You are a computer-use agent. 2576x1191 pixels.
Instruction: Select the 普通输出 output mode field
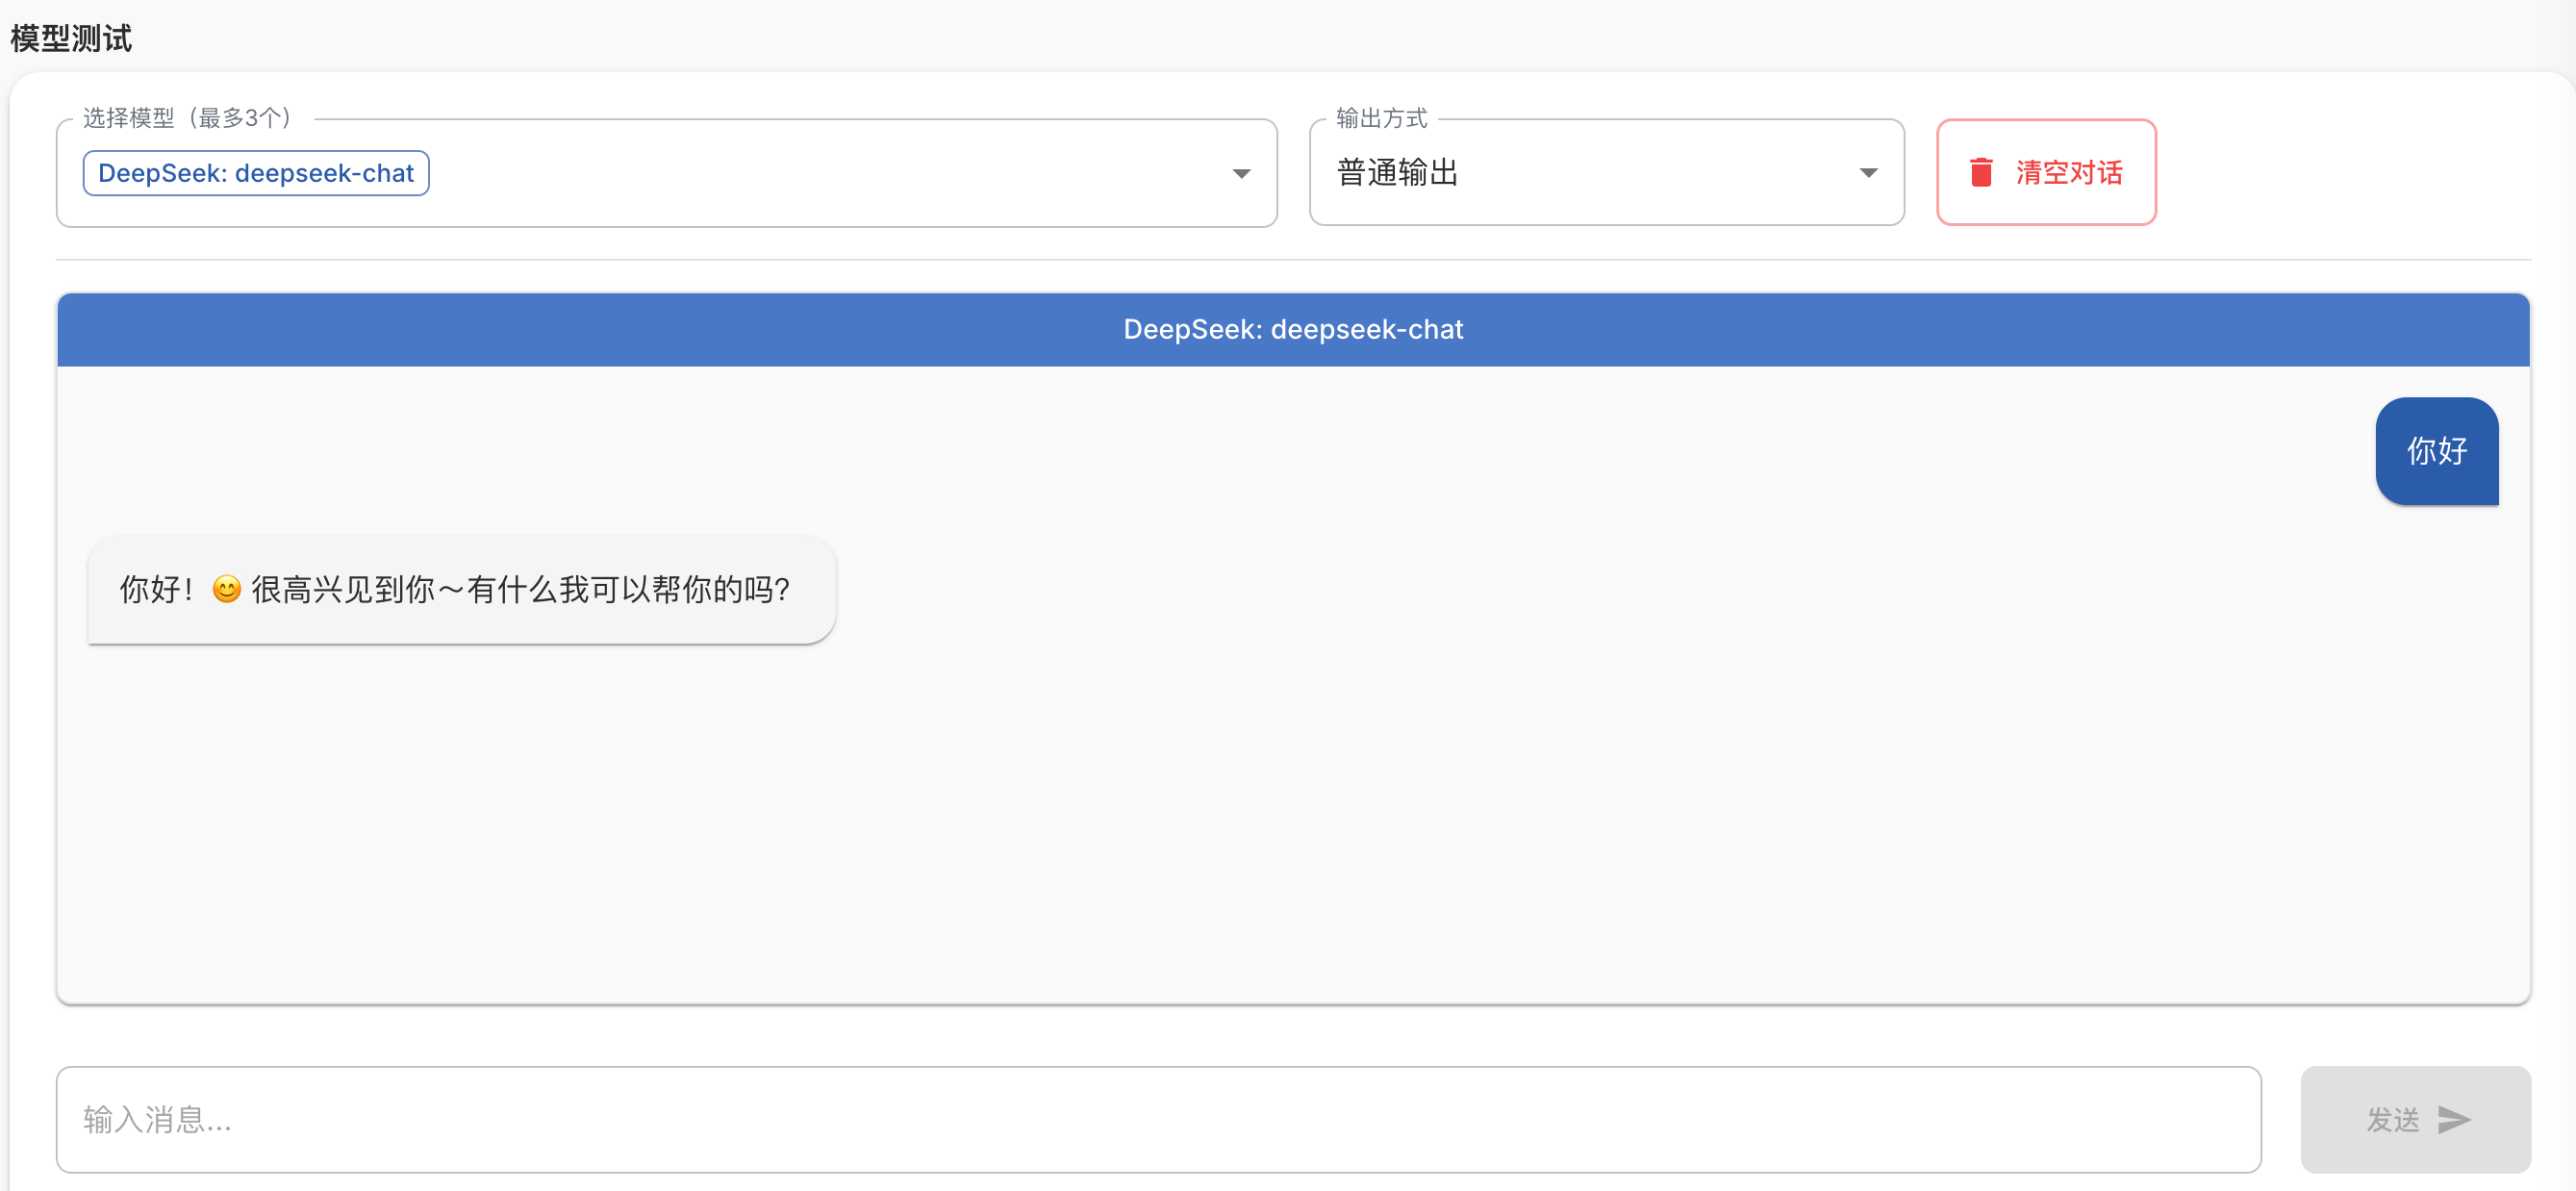pyautogui.click(x=1606, y=172)
